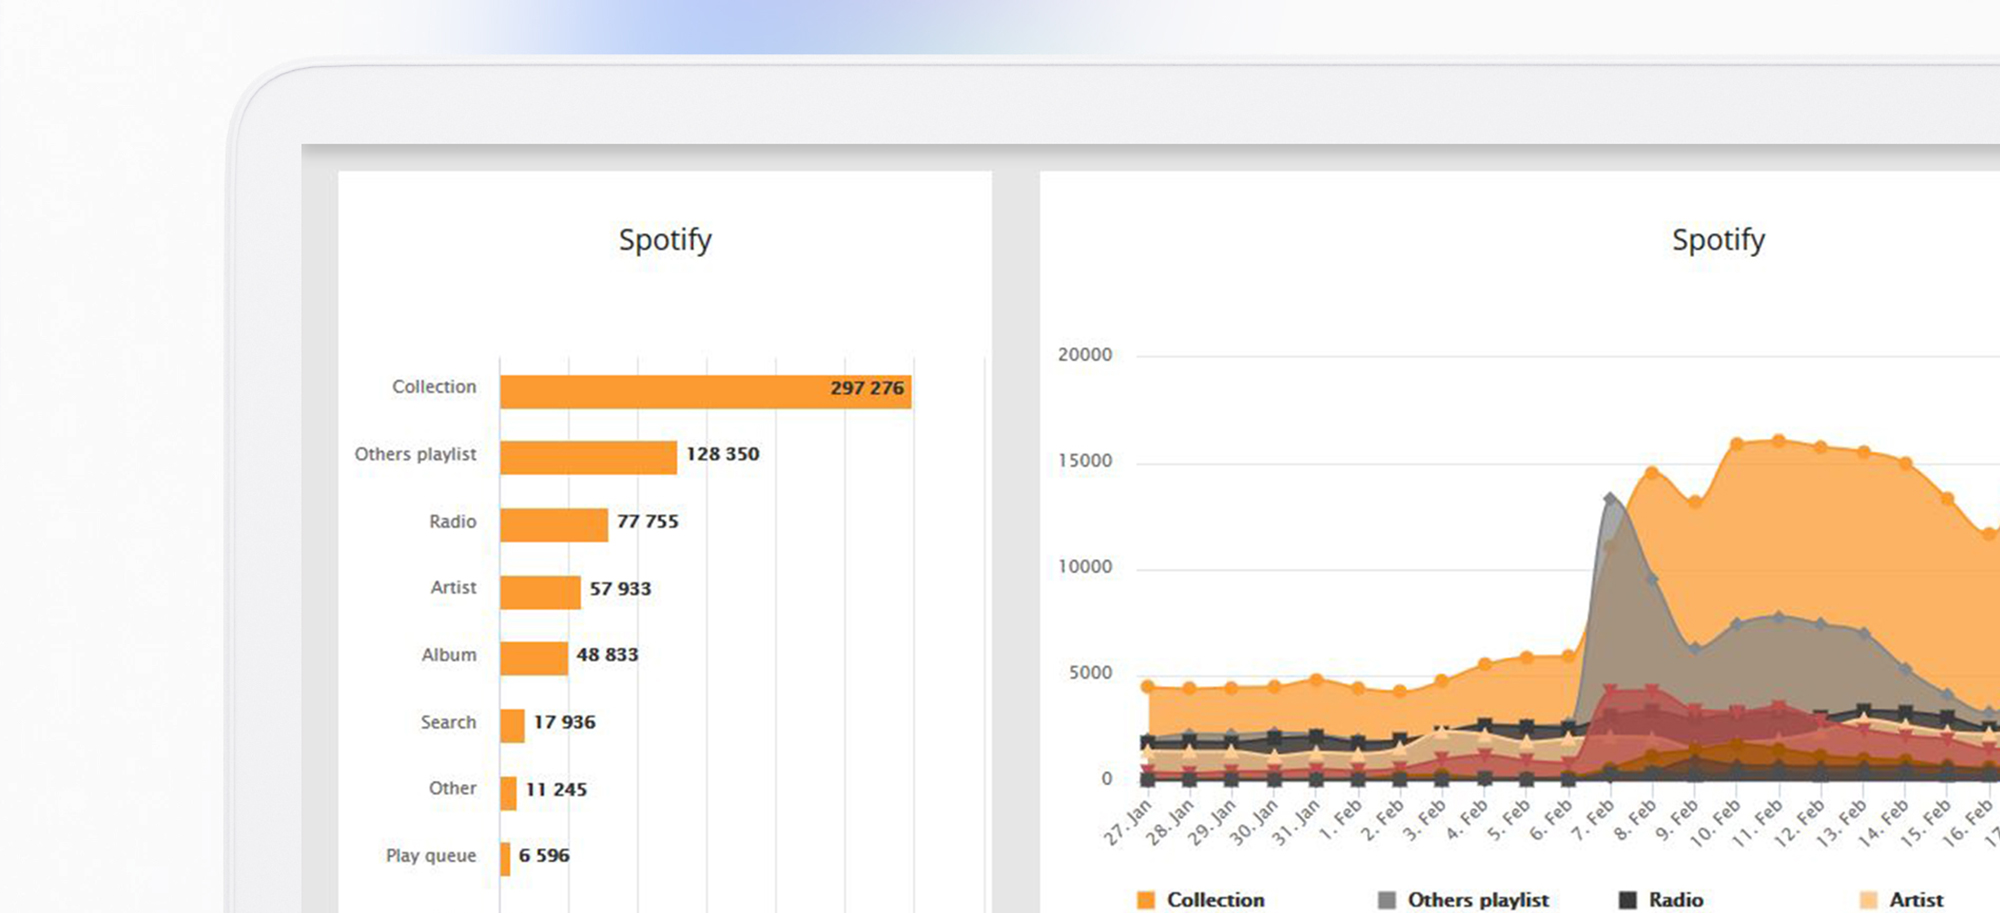Click the Spotify title above area chart
The image size is (2000, 913).
pos(1718,240)
